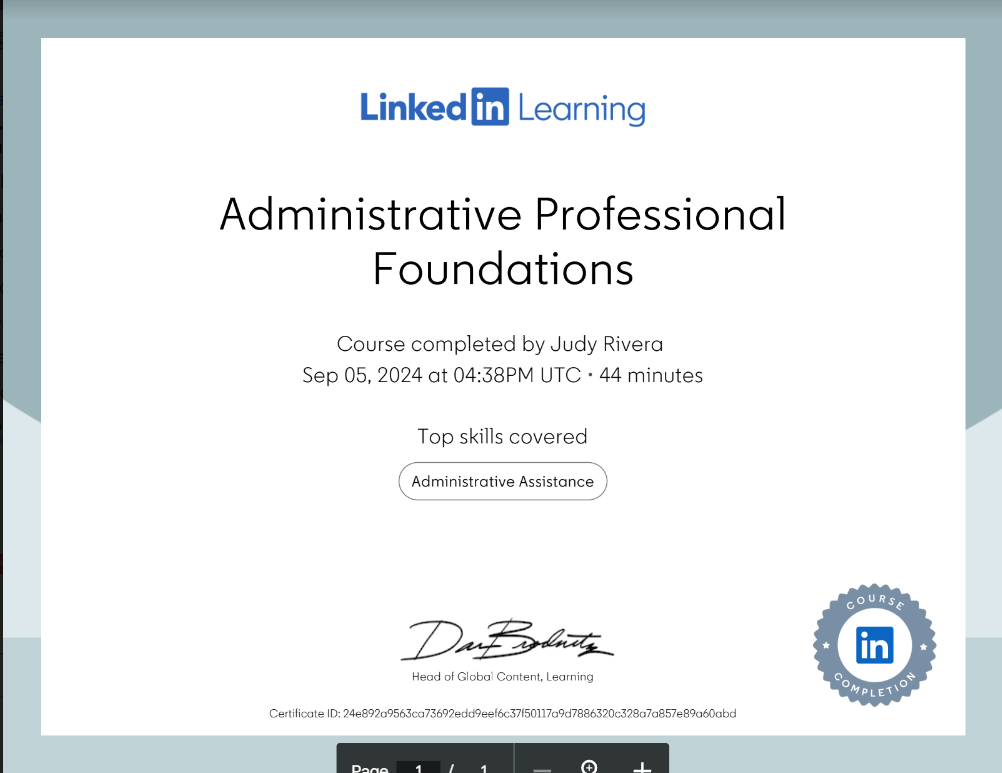Image resolution: width=1002 pixels, height=773 pixels.
Task: Click the handwritten signature
Action: click(506, 640)
